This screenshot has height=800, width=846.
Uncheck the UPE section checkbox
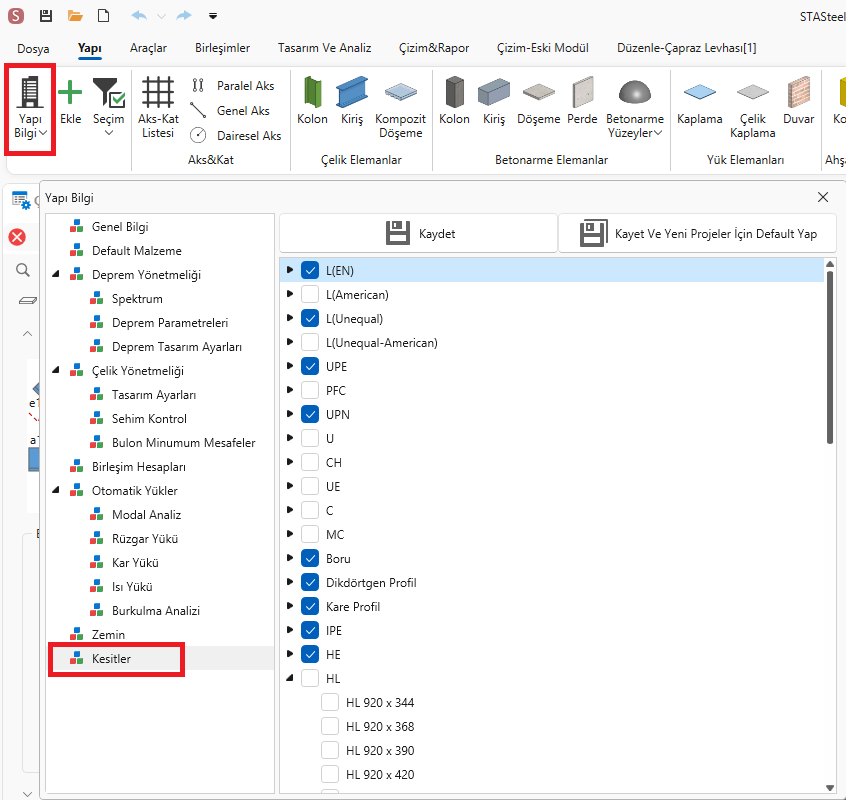tap(309, 366)
